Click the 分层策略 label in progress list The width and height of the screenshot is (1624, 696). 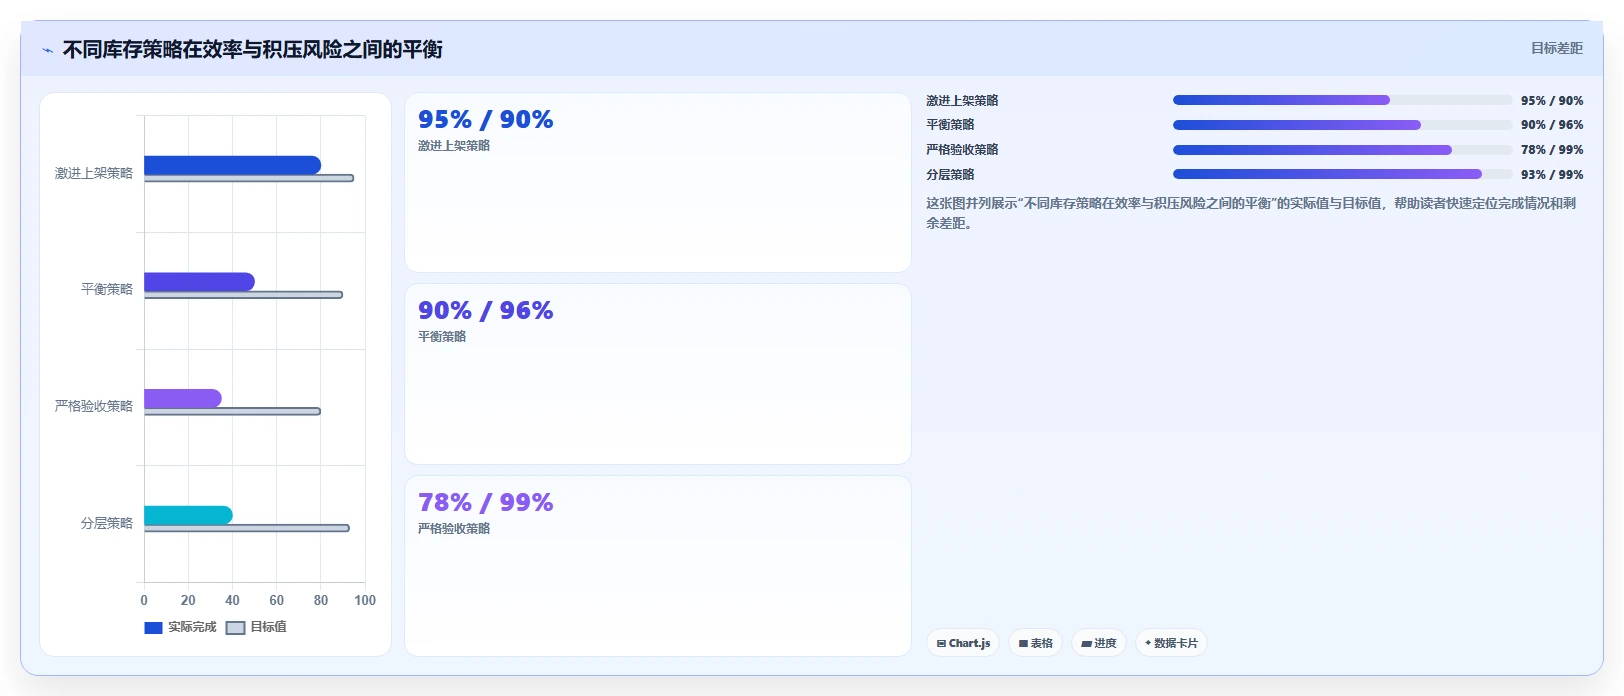pos(950,175)
